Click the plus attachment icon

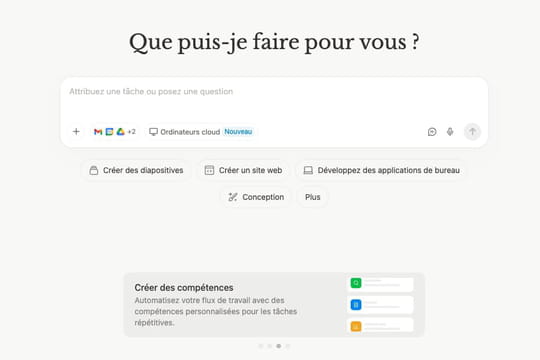76,132
